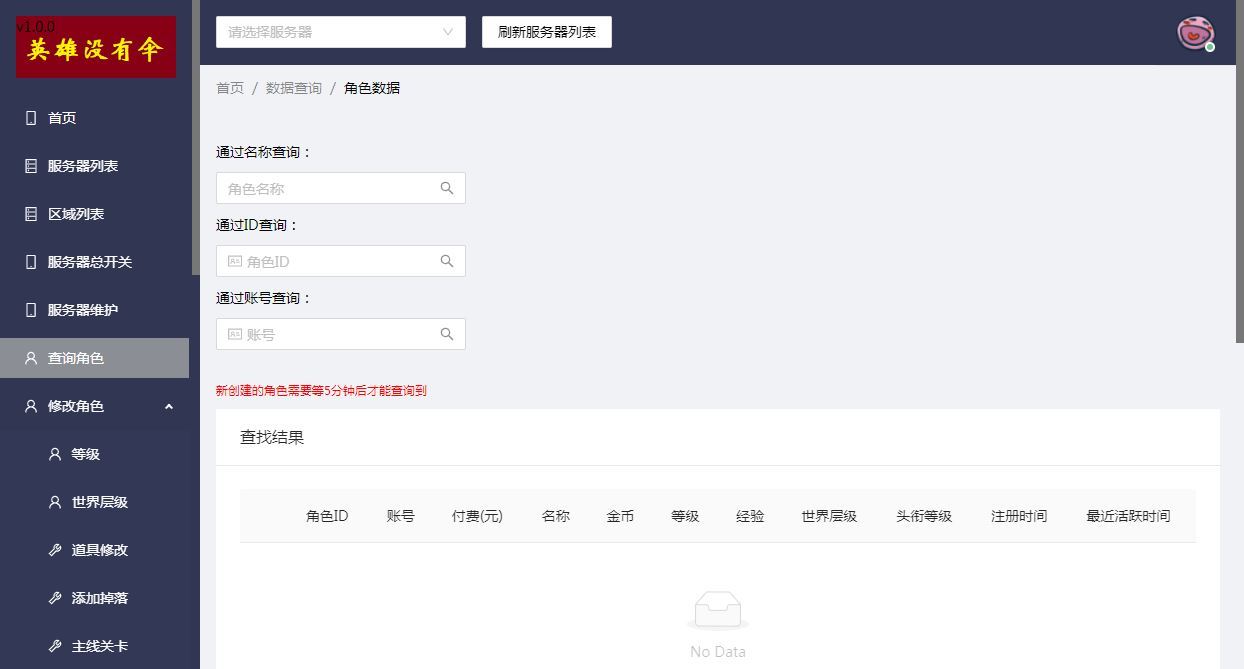1244x669 pixels.
Task: Go to 服务器维护 page
Action: pyautogui.click(x=83, y=310)
